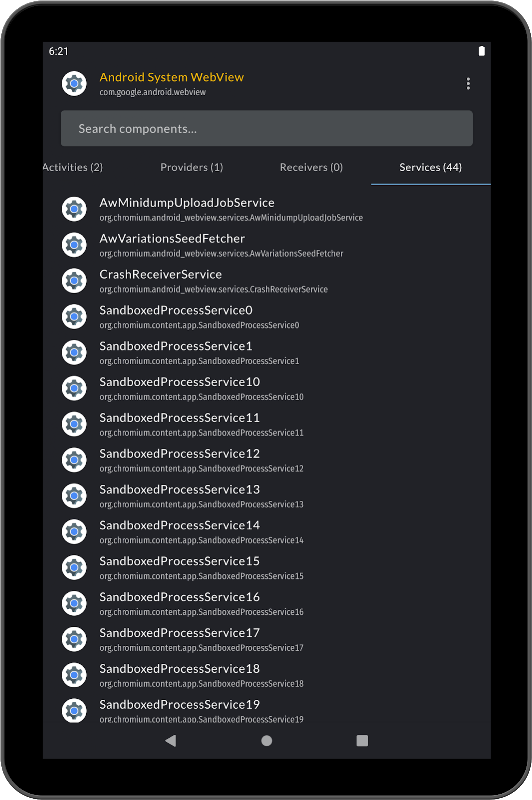This screenshot has width=532, height=800.
Task: Tap the CrashReceiverService gear icon
Action: (x=74, y=281)
